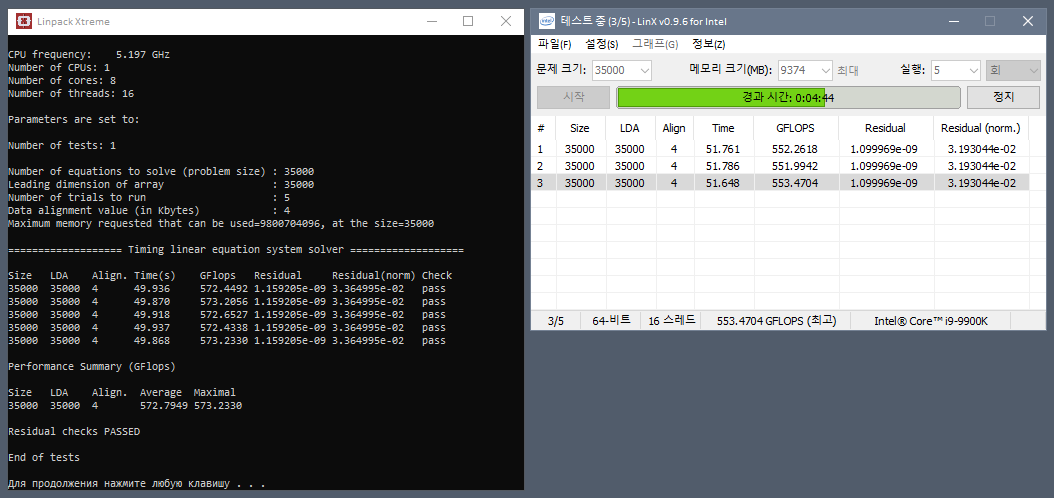Viewport: 1054px width, 498px height.
Task: Open the 그래프(G) menu in LinX
Action: coord(655,44)
